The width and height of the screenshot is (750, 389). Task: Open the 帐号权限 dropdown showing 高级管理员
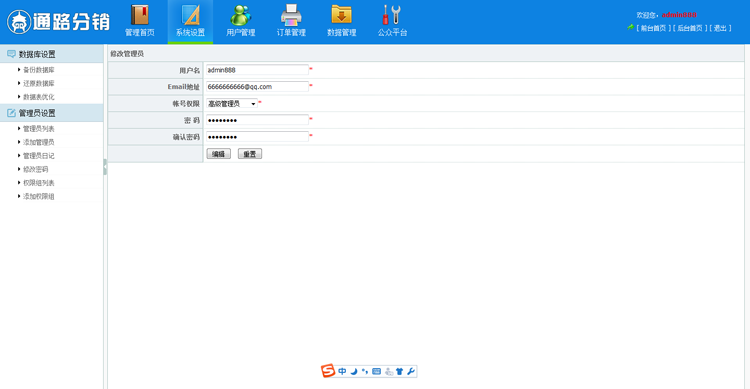[232, 103]
